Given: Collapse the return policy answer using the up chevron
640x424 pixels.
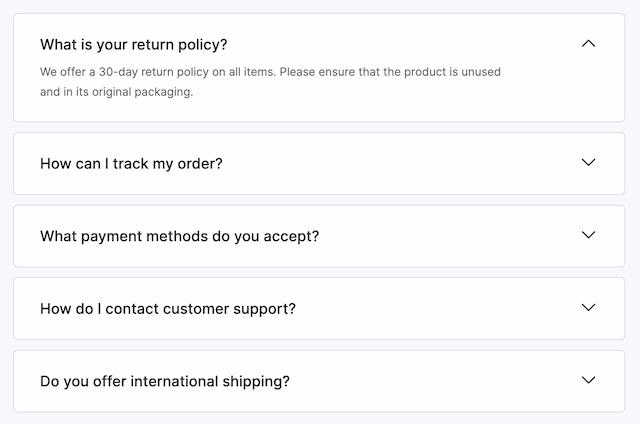Looking at the screenshot, I should [588, 44].
